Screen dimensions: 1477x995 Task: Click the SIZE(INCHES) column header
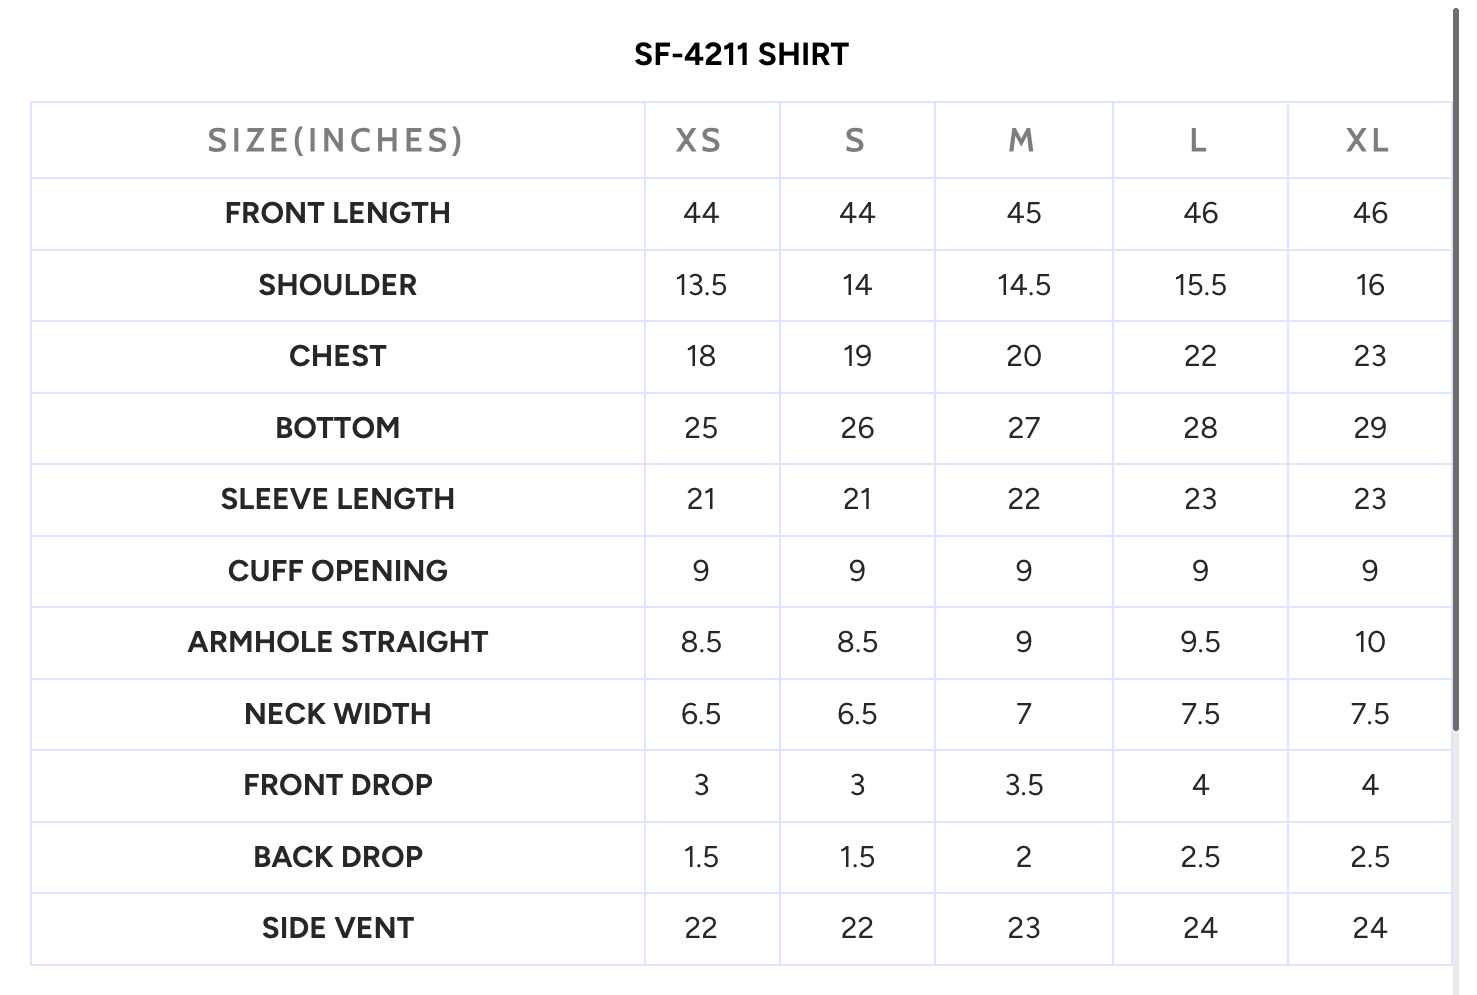336,141
